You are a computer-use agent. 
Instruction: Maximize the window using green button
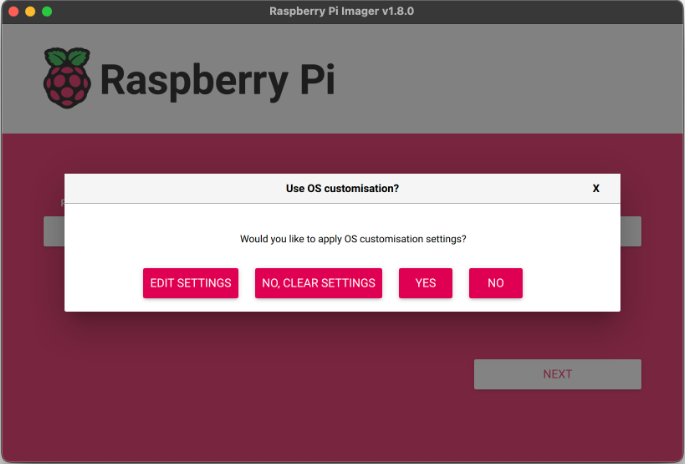coord(47,11)
